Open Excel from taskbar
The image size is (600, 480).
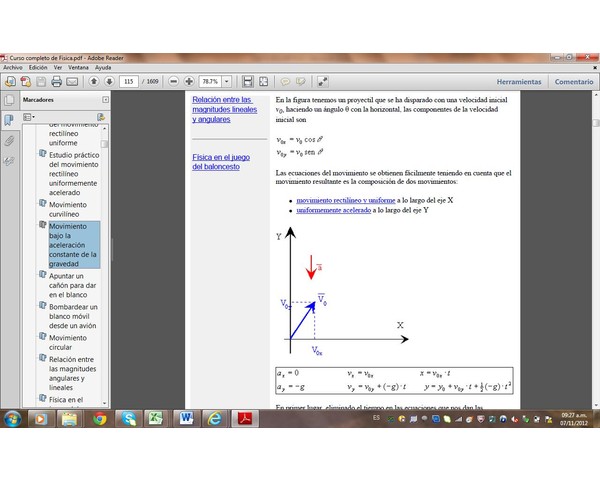coord(156,419)
